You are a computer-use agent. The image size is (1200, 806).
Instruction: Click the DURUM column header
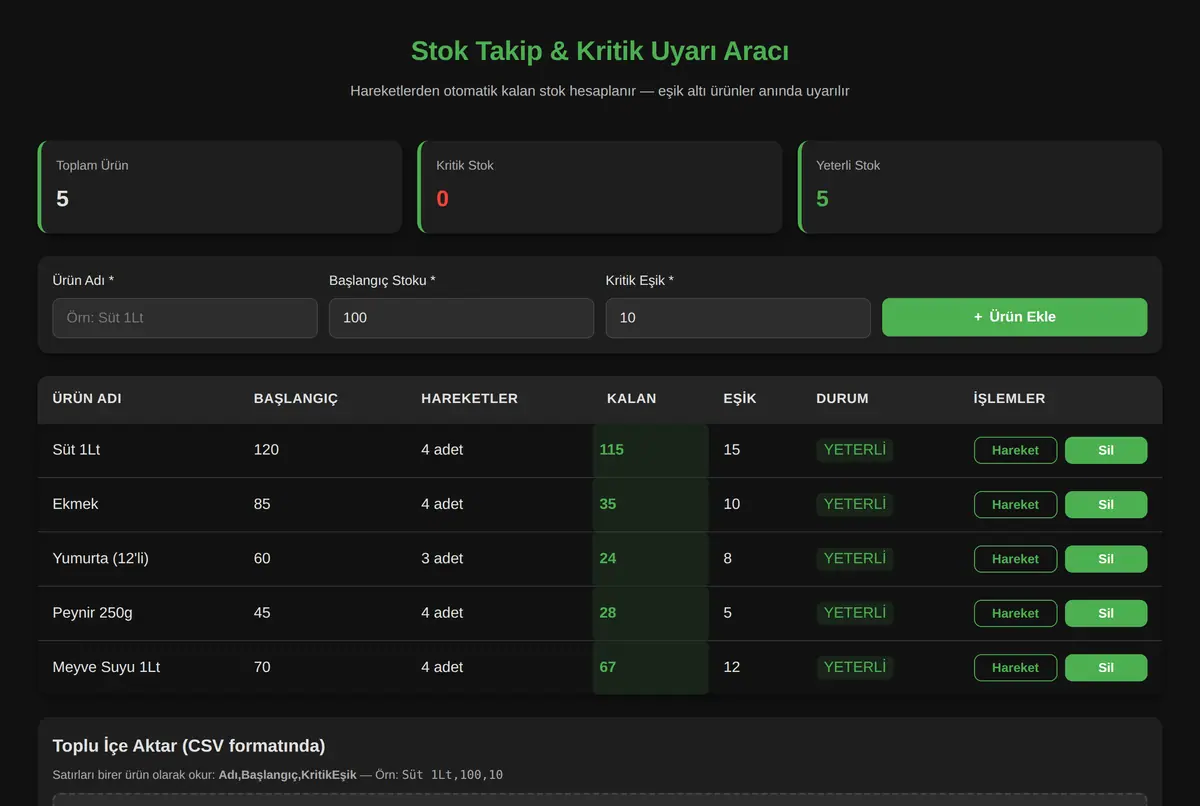[x=842, y=398]
